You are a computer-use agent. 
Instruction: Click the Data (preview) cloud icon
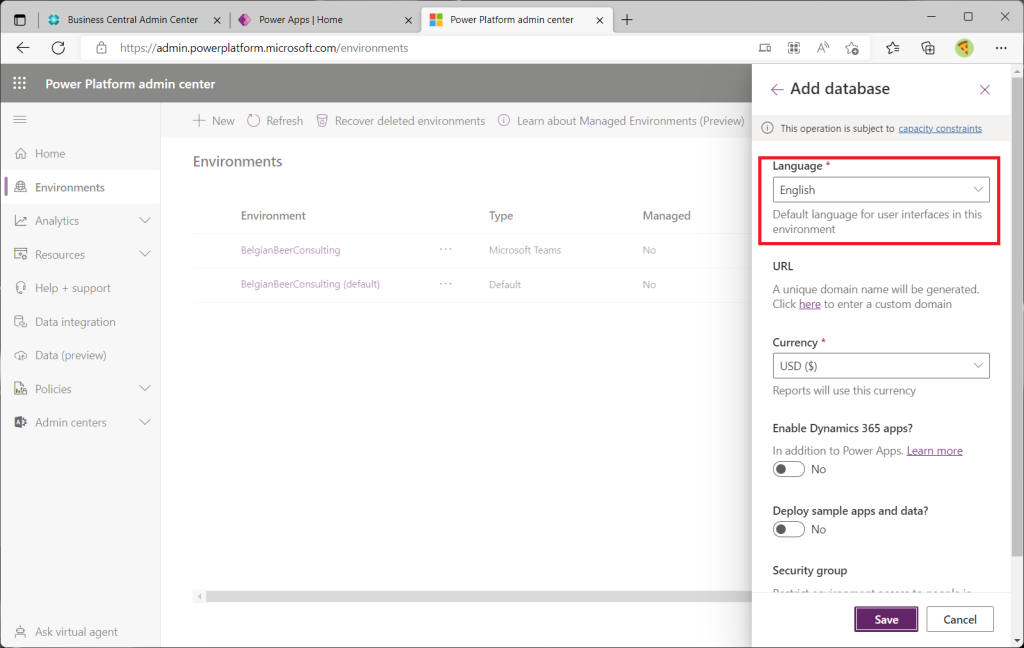pyautogui.click(x=21, y=355)
